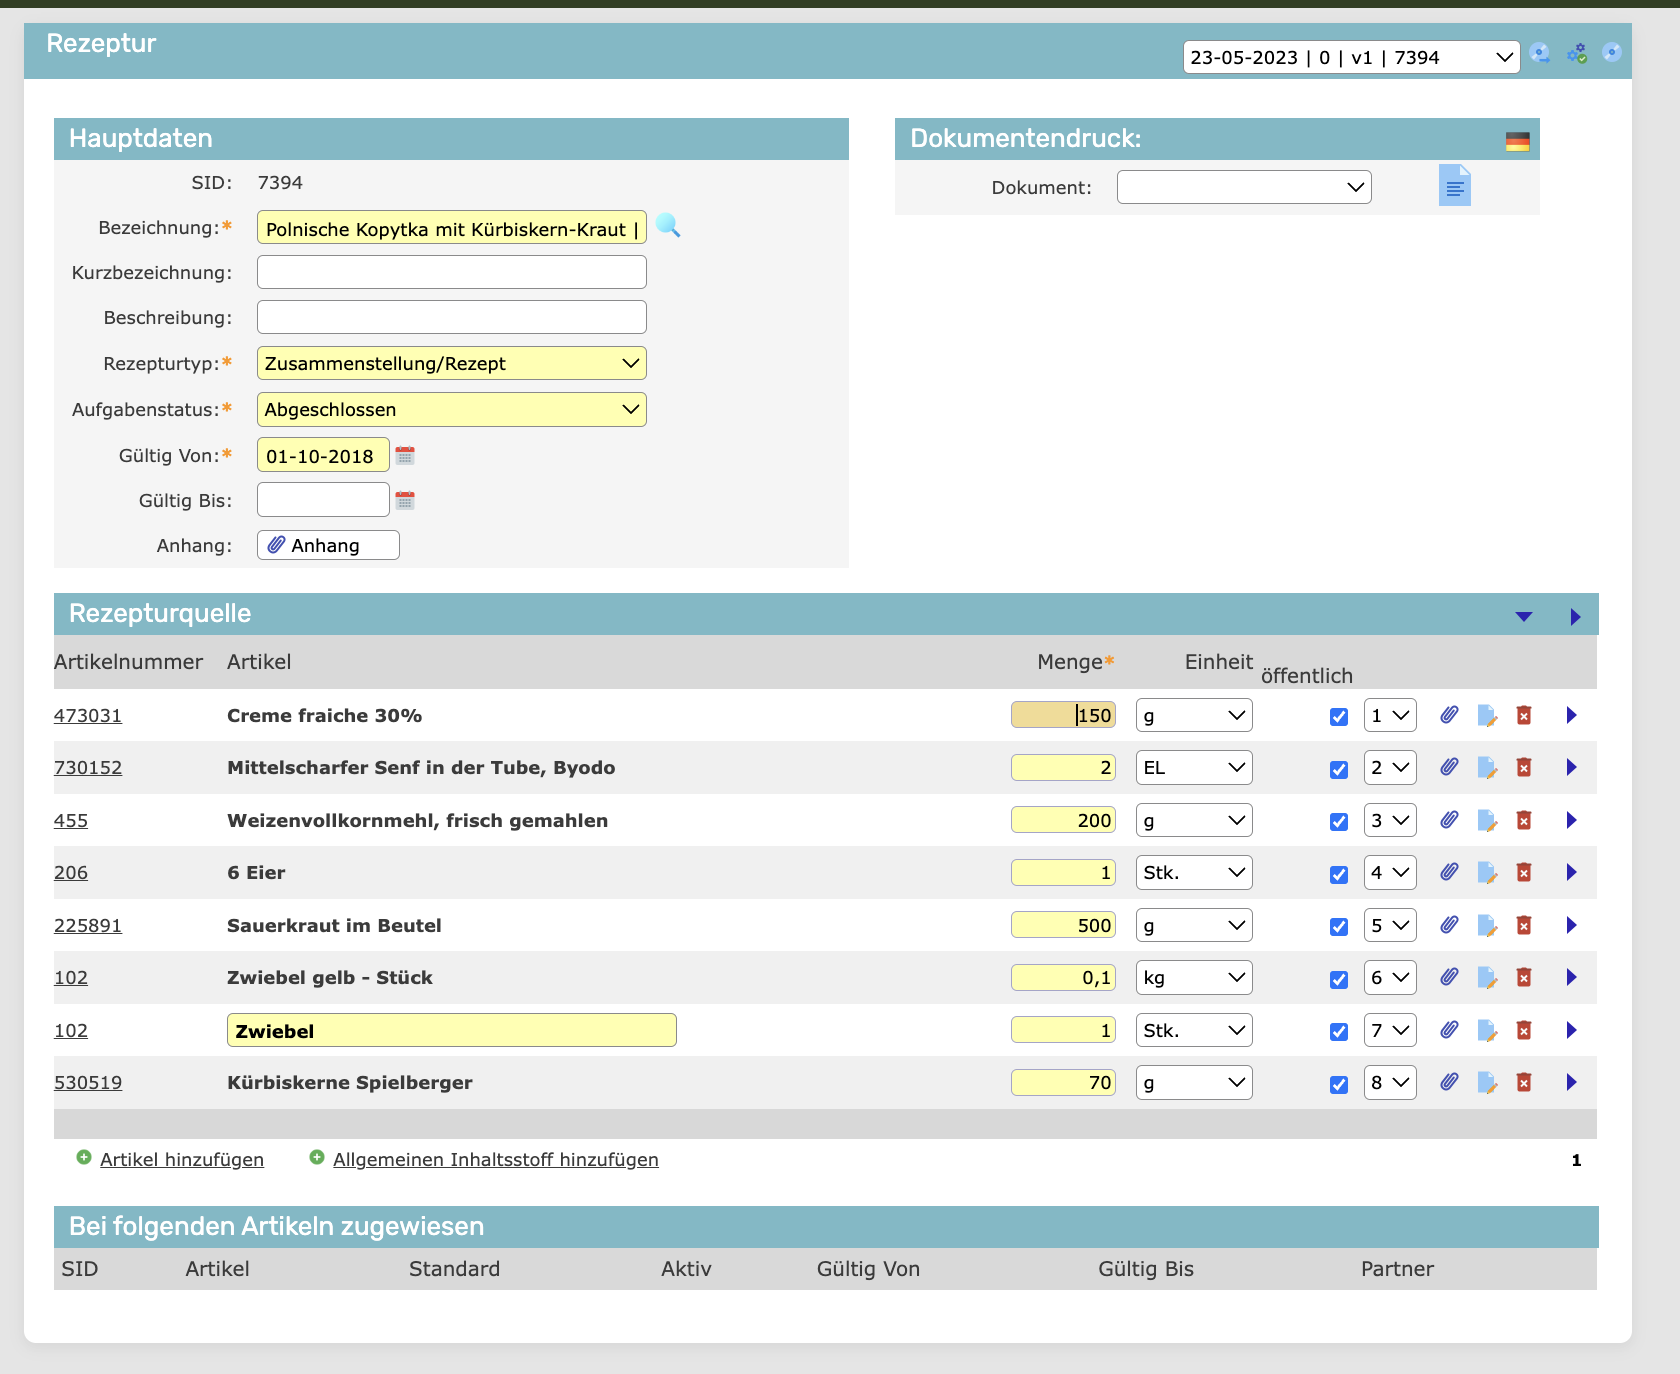
Task: Edit the Weizenvollkornmehl row note
Action: pos(1487,821)
